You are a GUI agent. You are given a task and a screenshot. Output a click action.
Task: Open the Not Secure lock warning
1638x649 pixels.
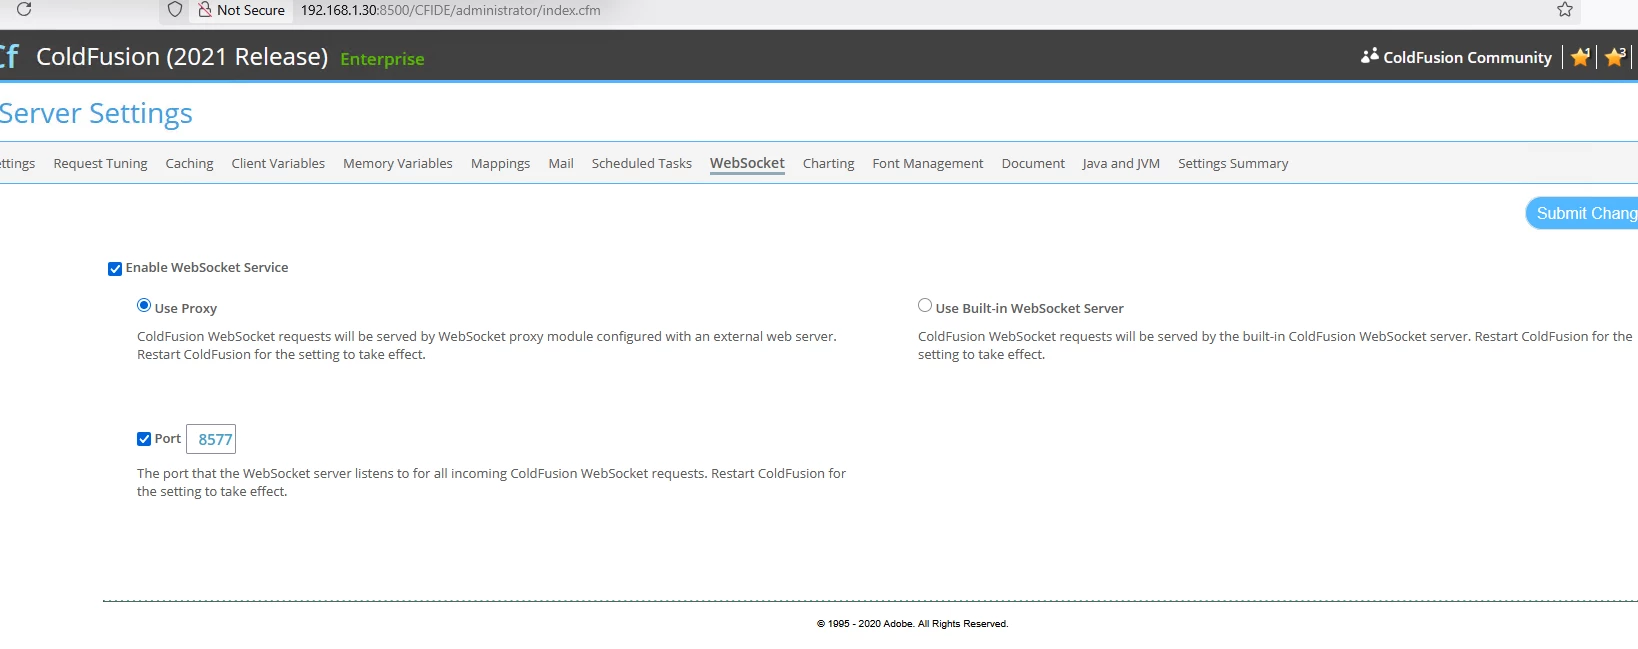[x=242, y=10]
